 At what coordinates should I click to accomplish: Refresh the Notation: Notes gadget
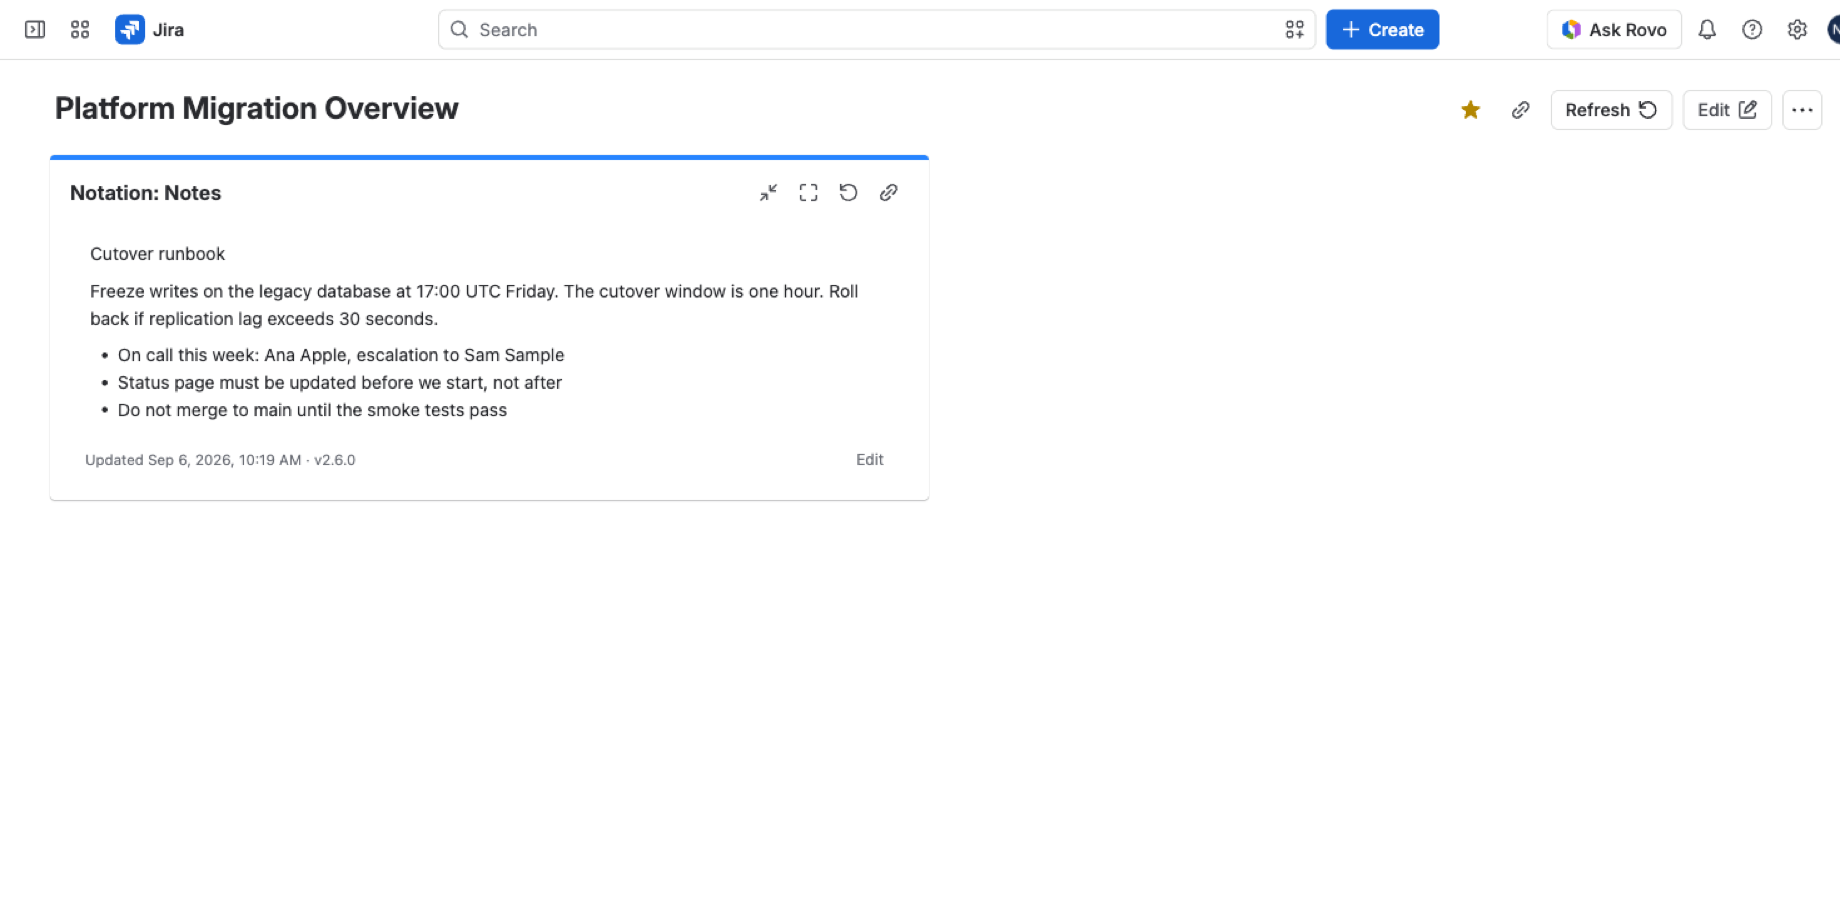[x=848, y=193]
